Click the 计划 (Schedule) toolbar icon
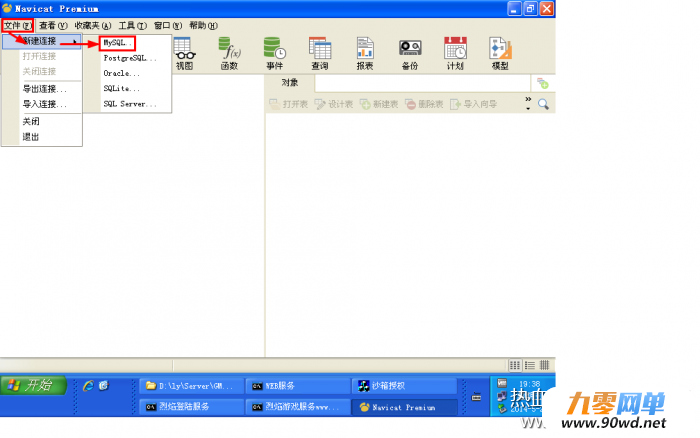This screenshot has width=700, height=438. click(x=455, y=54)
